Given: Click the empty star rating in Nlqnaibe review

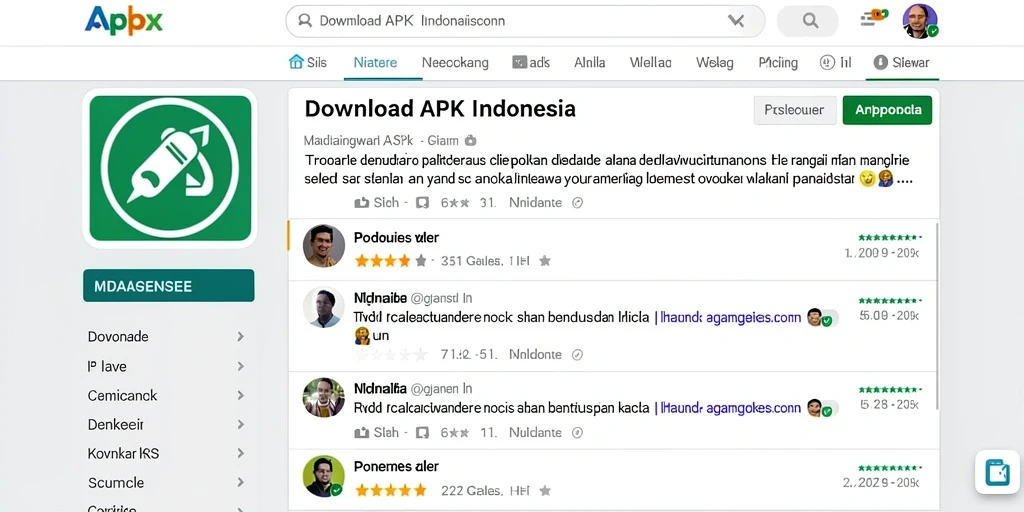Looking at the screenshot, I should tap(391, 355).
